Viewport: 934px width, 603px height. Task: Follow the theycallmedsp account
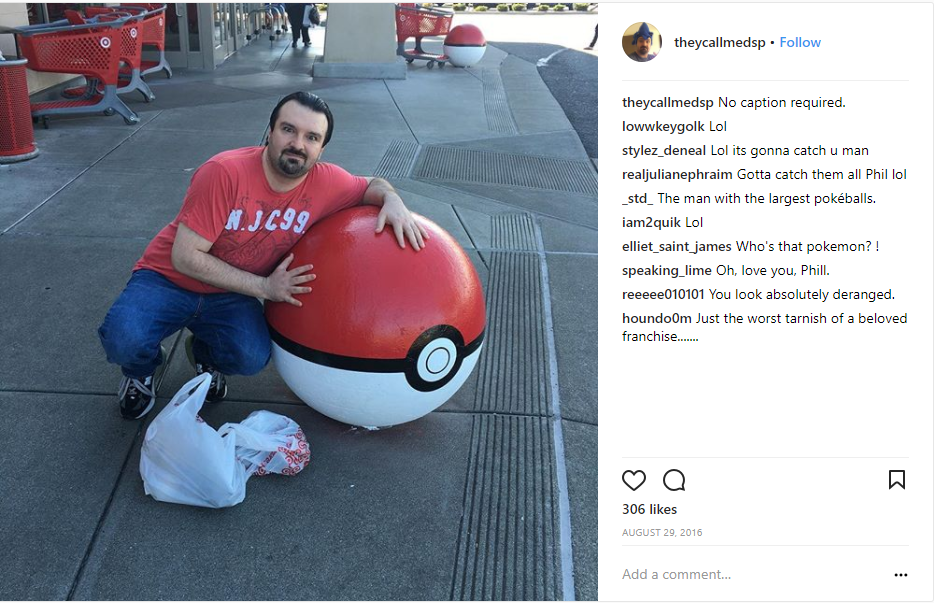pos(800,42)
